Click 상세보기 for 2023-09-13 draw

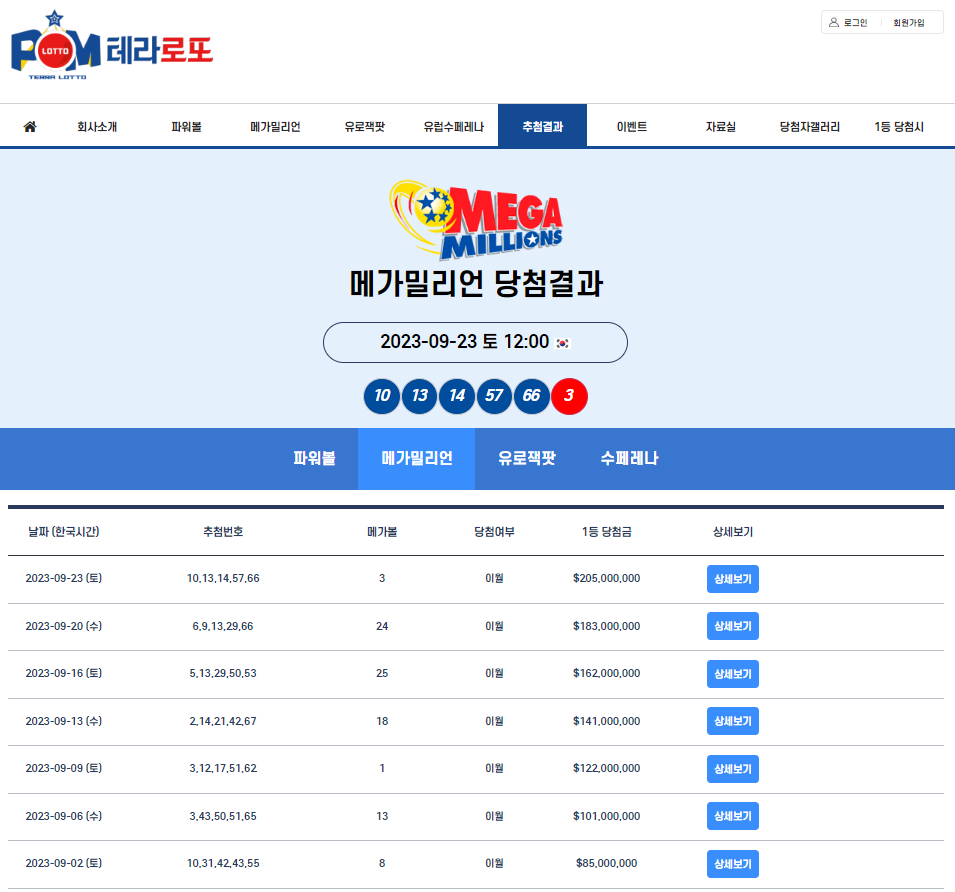point(733,721)
